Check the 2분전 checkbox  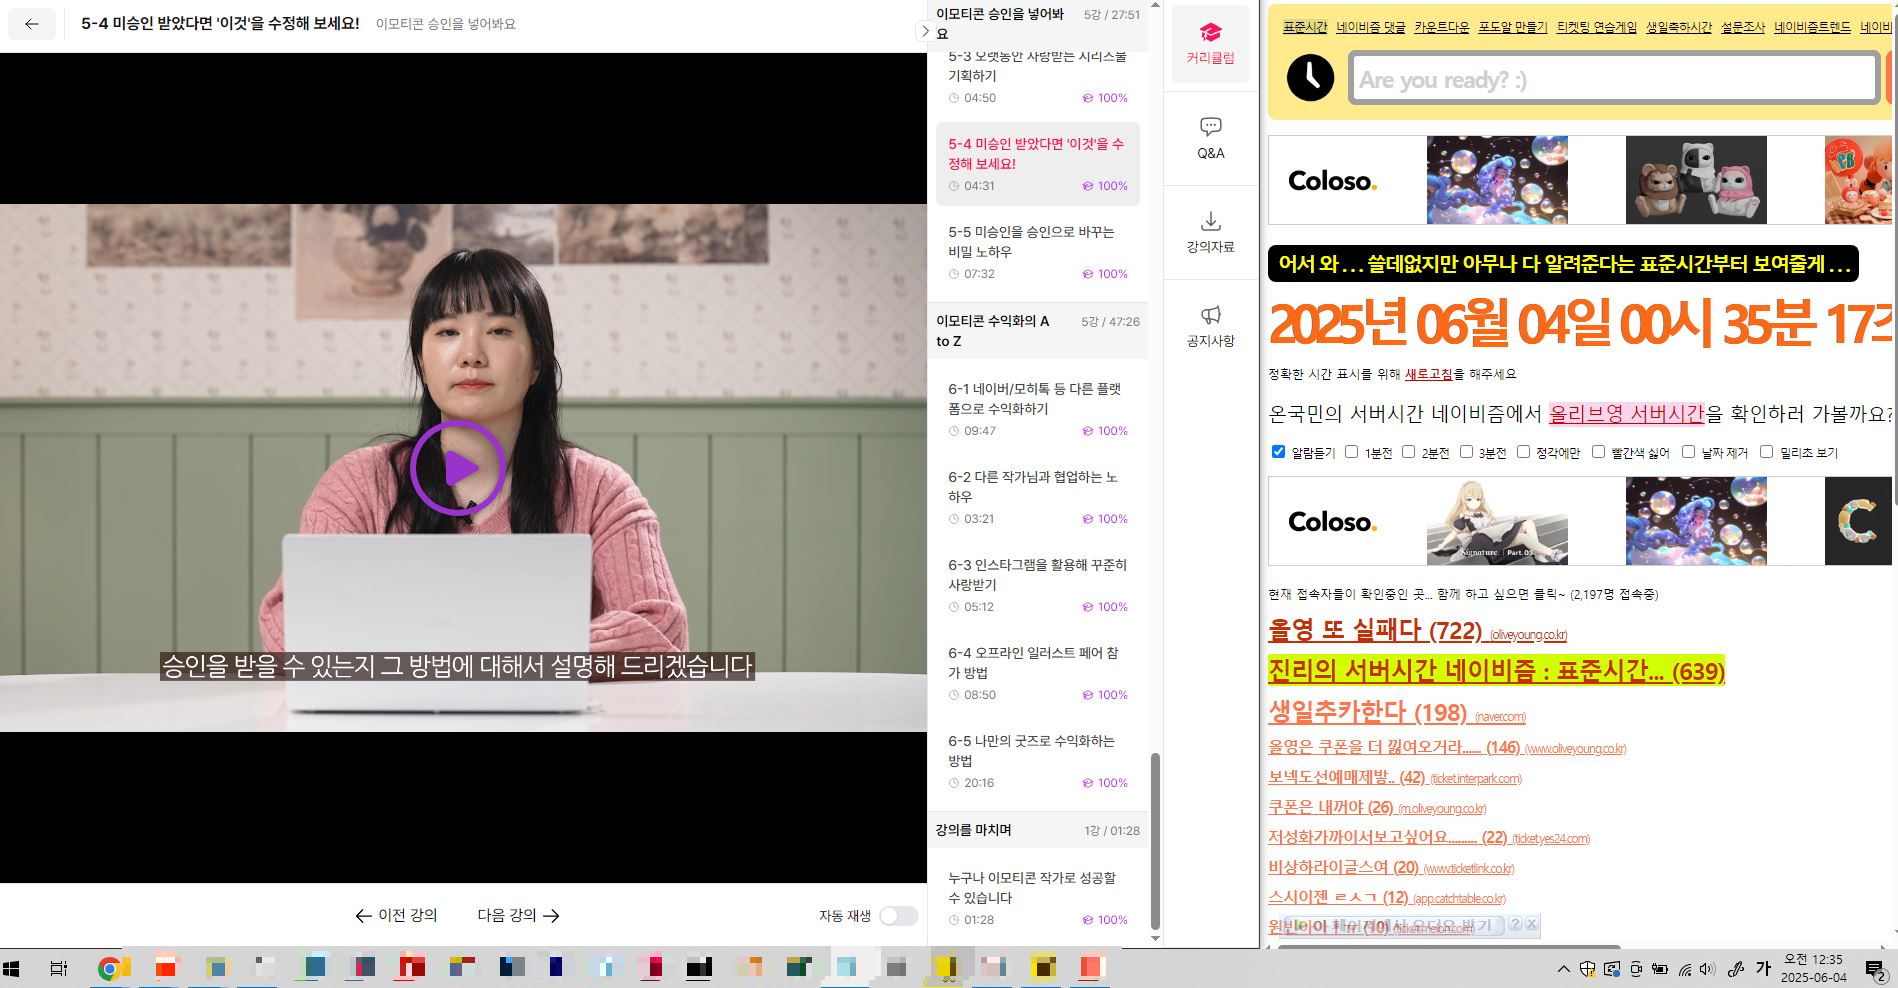1408,452
